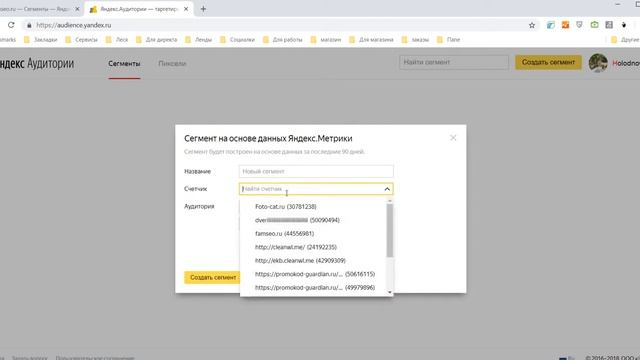Image resolution: width=640 pixels, height=360 pixels.
Task: Open the Леся bookmarks folder
Action: point(117,40)
